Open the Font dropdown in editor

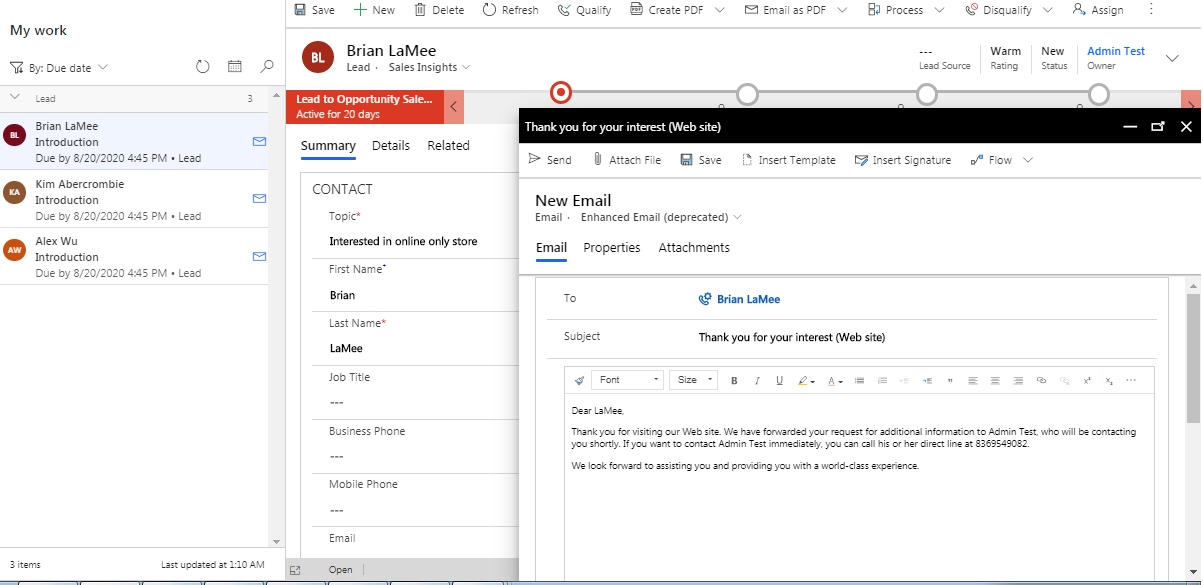[628, 380]
